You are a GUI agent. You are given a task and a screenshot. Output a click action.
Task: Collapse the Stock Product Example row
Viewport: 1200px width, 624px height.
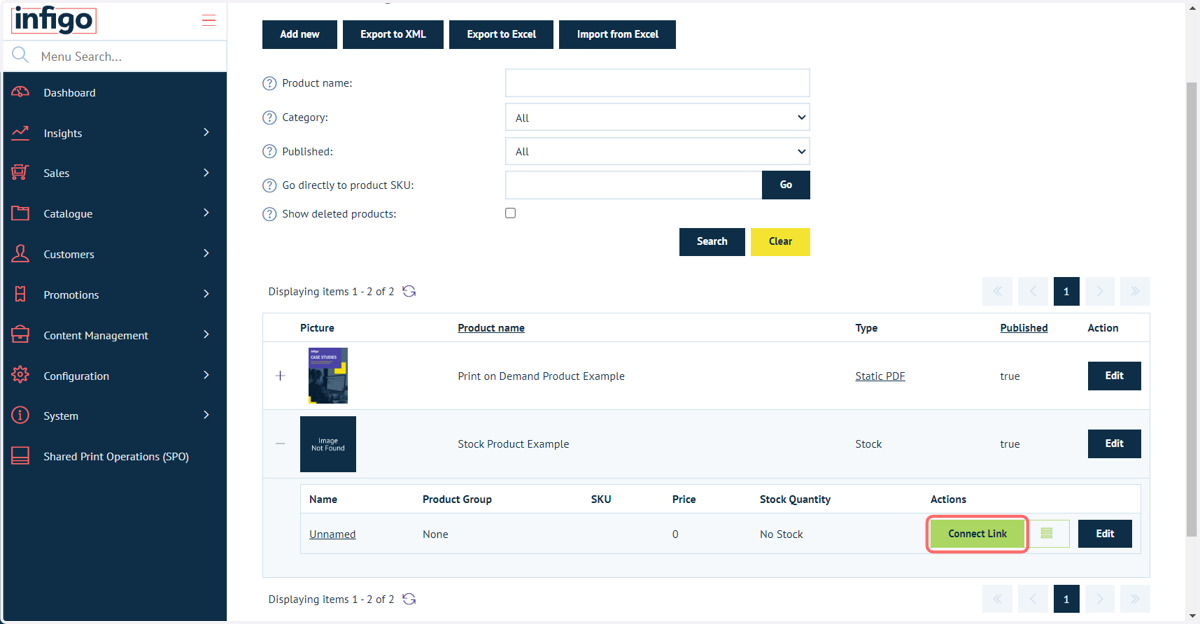tap(280, 443)
